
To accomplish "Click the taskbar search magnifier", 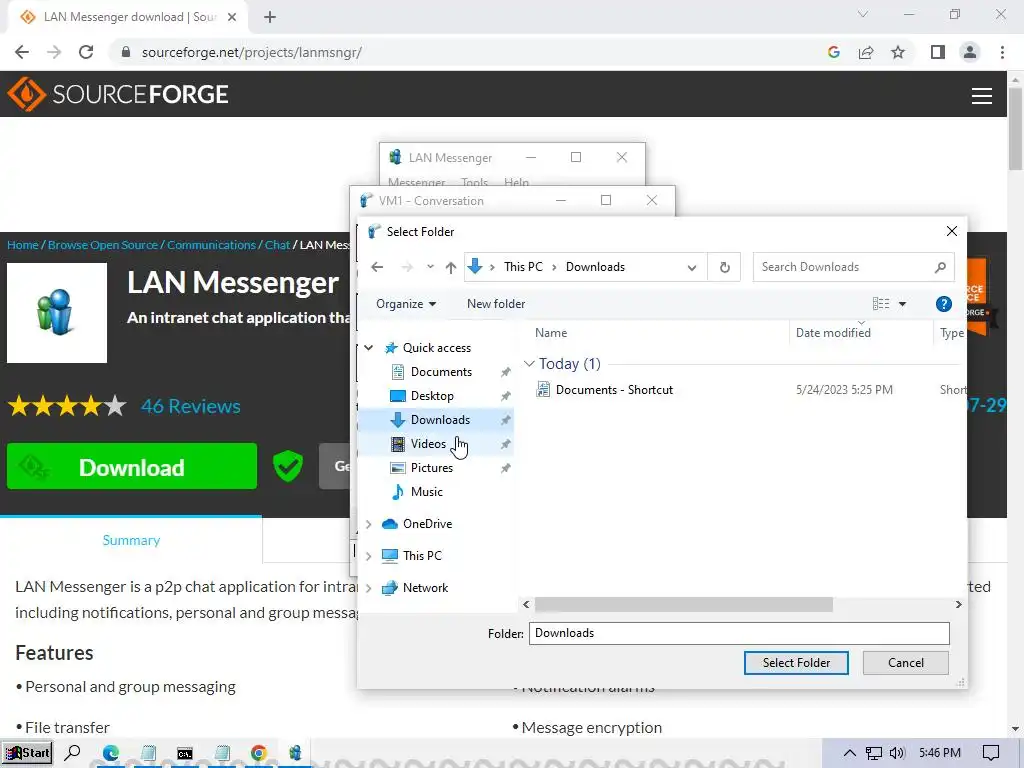I will (72, 753).
